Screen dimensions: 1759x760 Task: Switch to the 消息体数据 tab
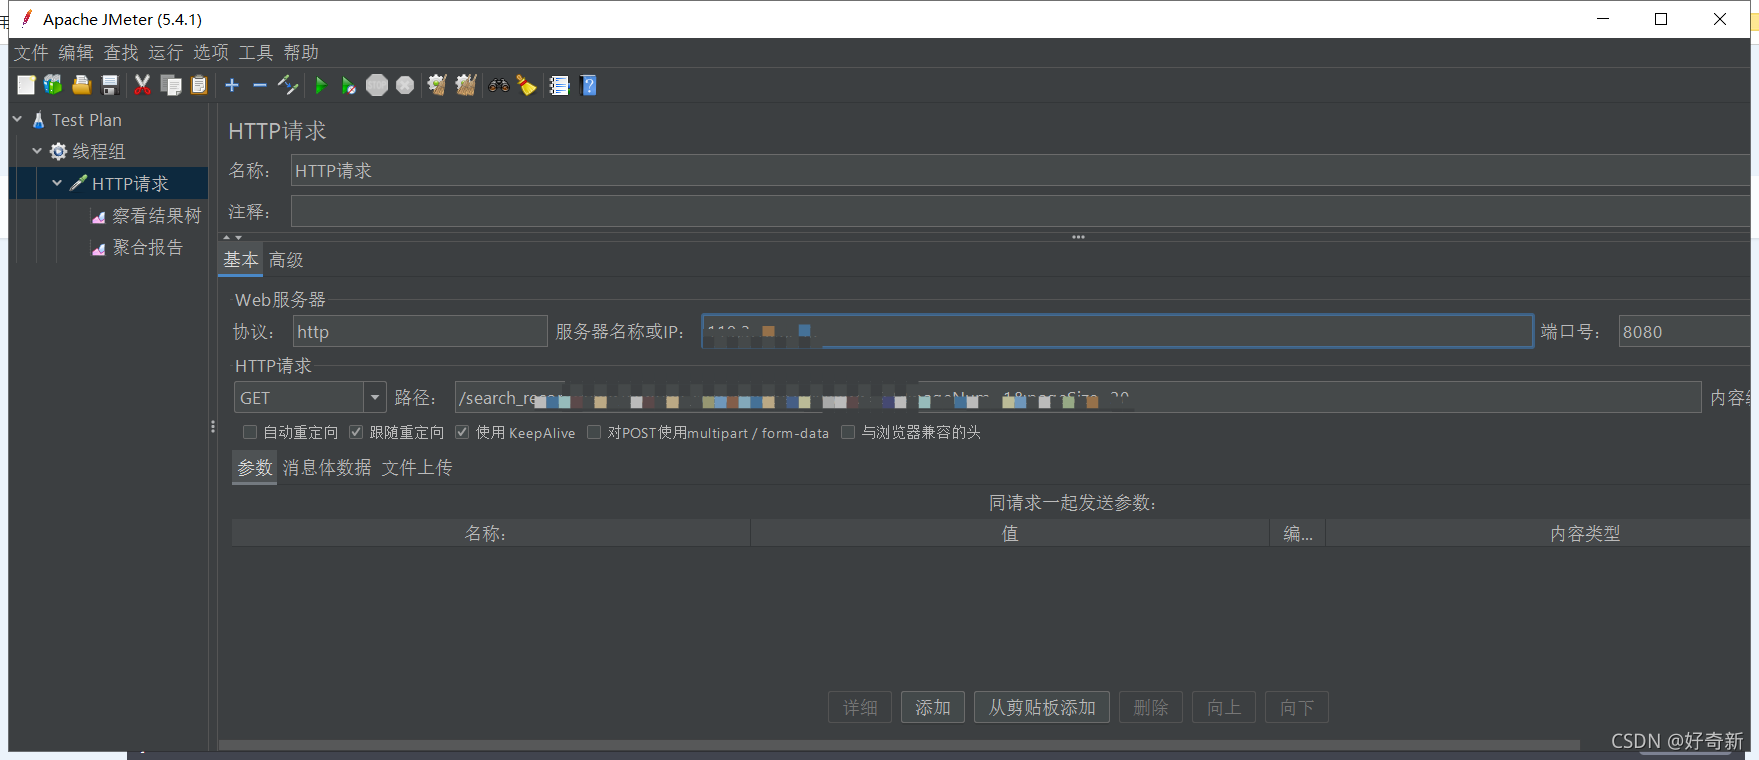327,468
